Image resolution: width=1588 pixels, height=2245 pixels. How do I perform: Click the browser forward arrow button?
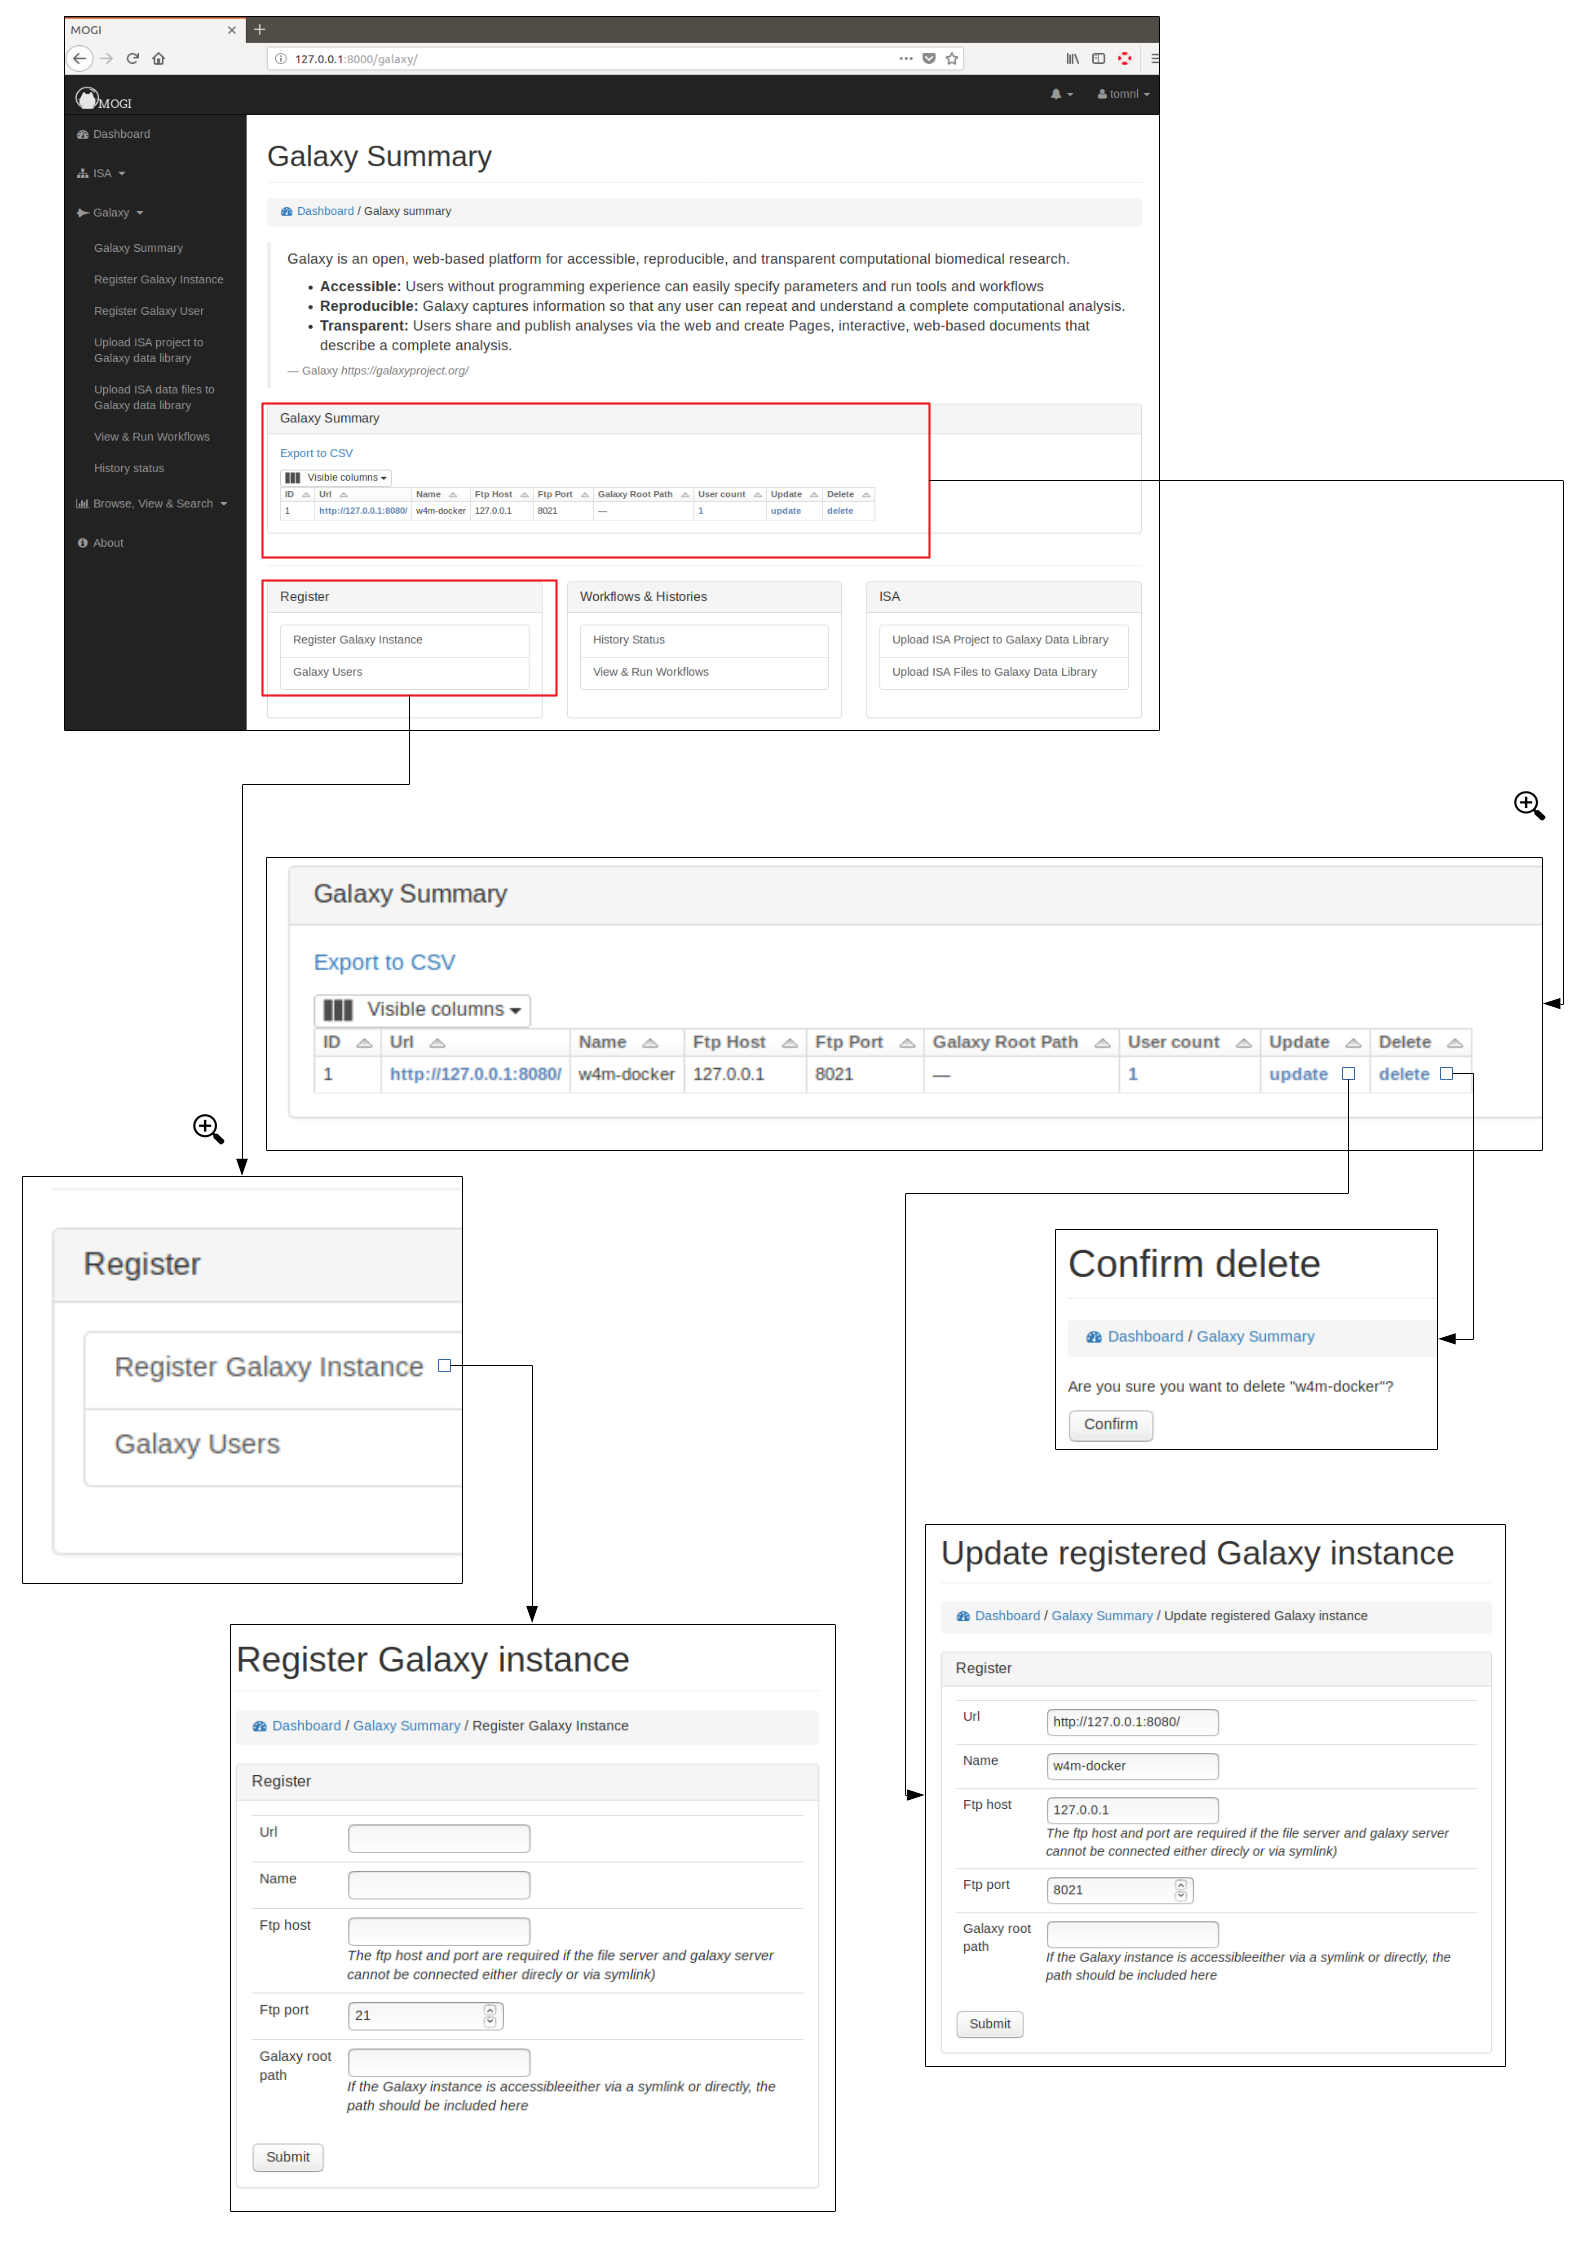107,59
